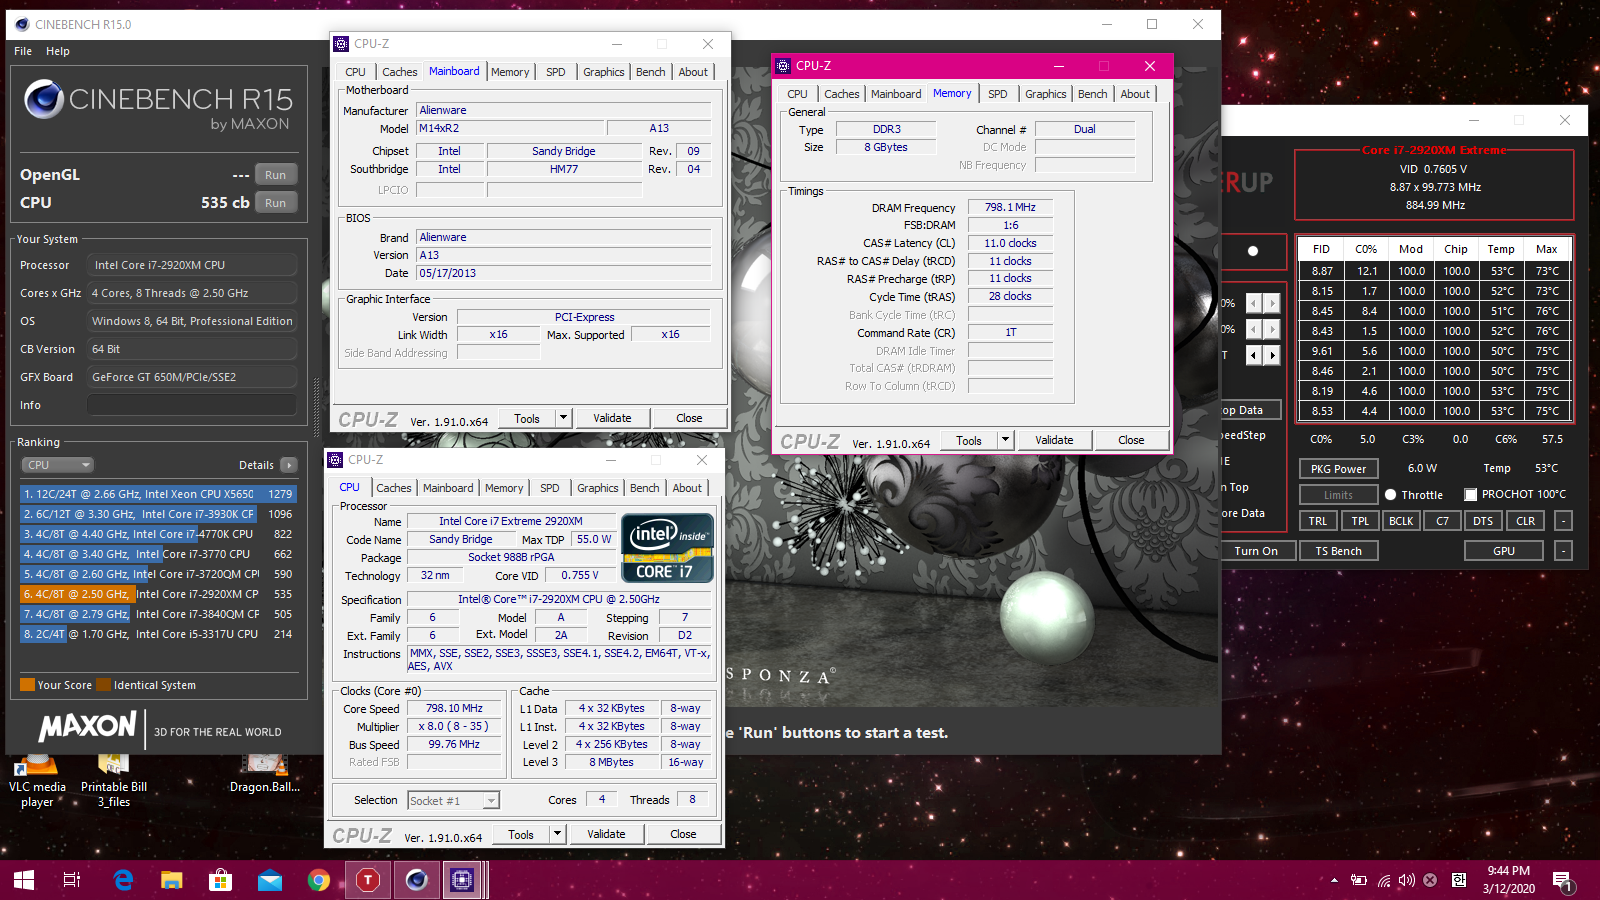Click the CPU-Z chip icon in the taskbar
The width and height of the screenshot is (1600, 900).
[462, 880]
